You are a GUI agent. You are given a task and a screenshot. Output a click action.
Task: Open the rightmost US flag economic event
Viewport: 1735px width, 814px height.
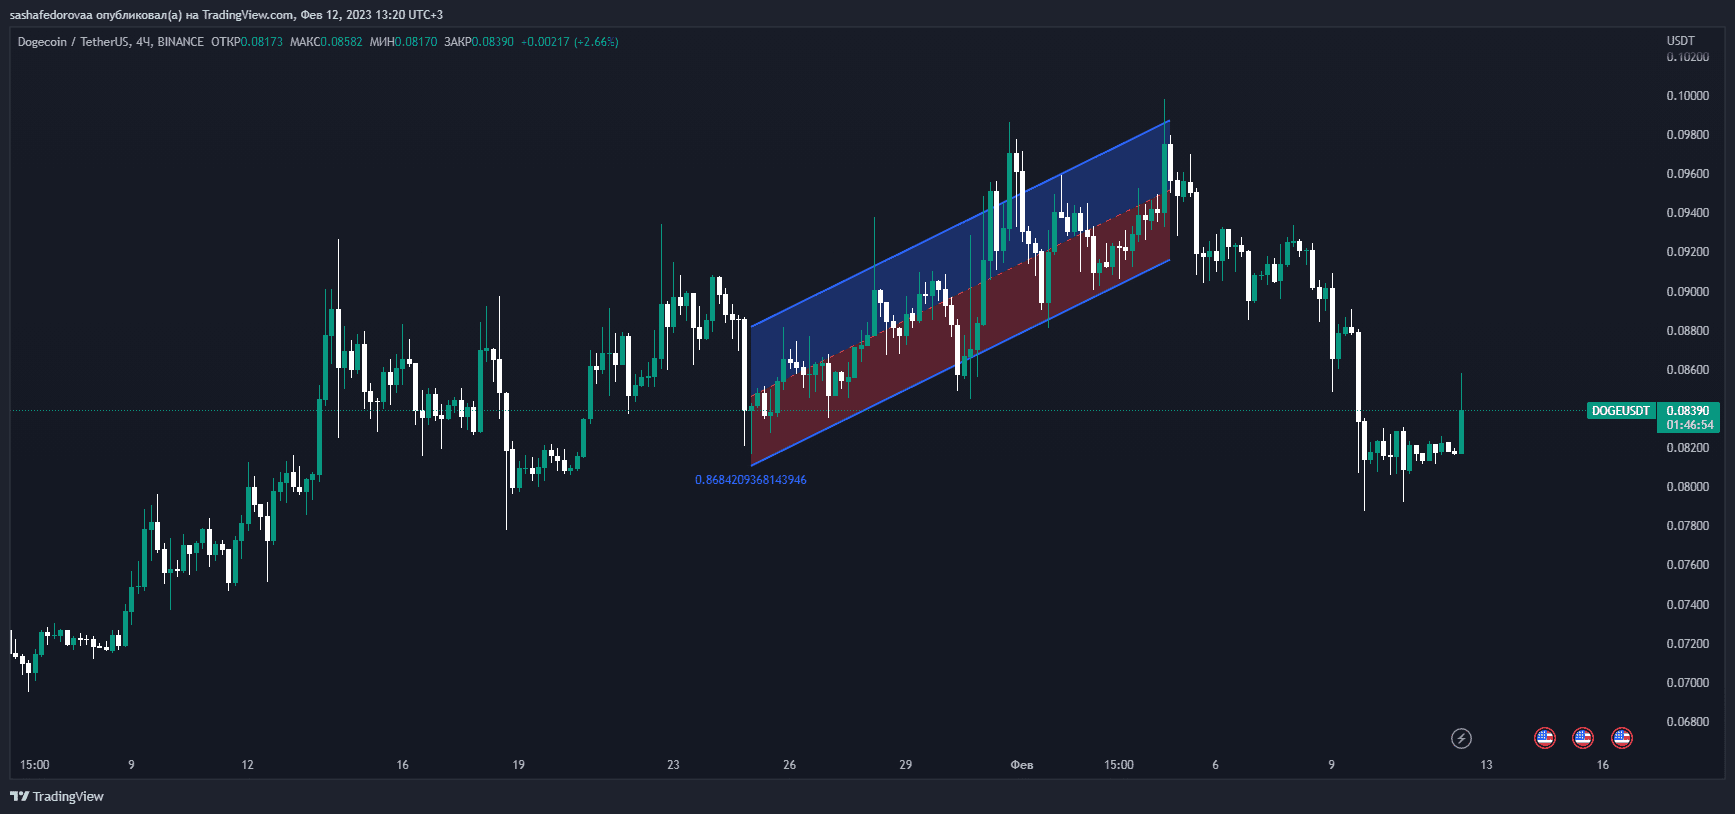[x=1622, y=738]
